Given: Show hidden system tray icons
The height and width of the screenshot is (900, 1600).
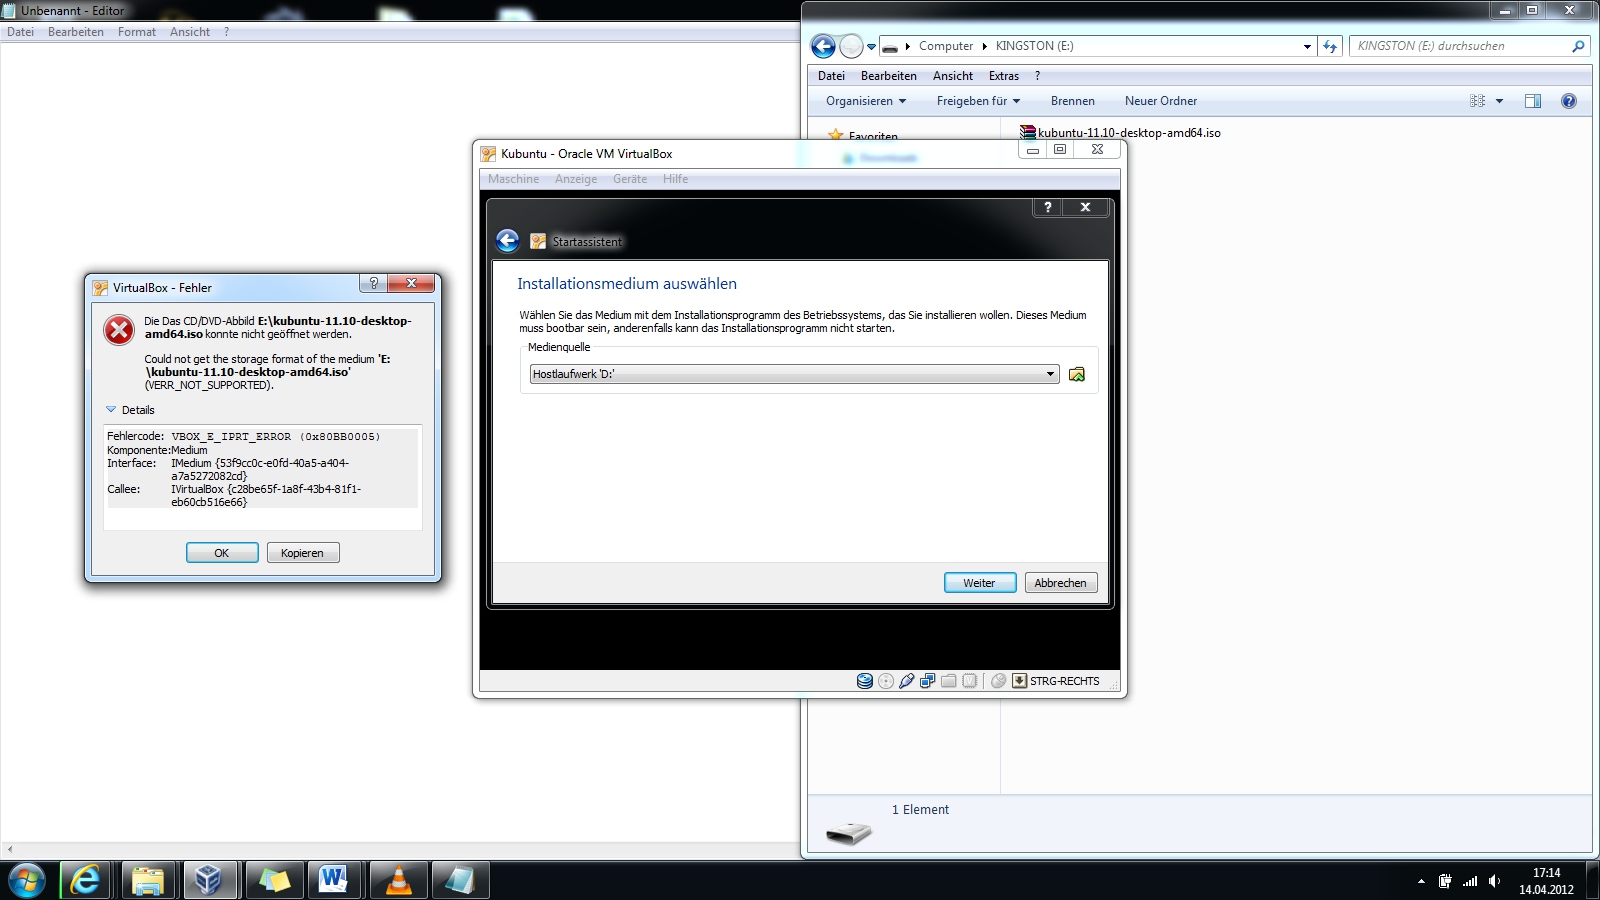Looking at the screenshot, I should [x=1421, y=881].
